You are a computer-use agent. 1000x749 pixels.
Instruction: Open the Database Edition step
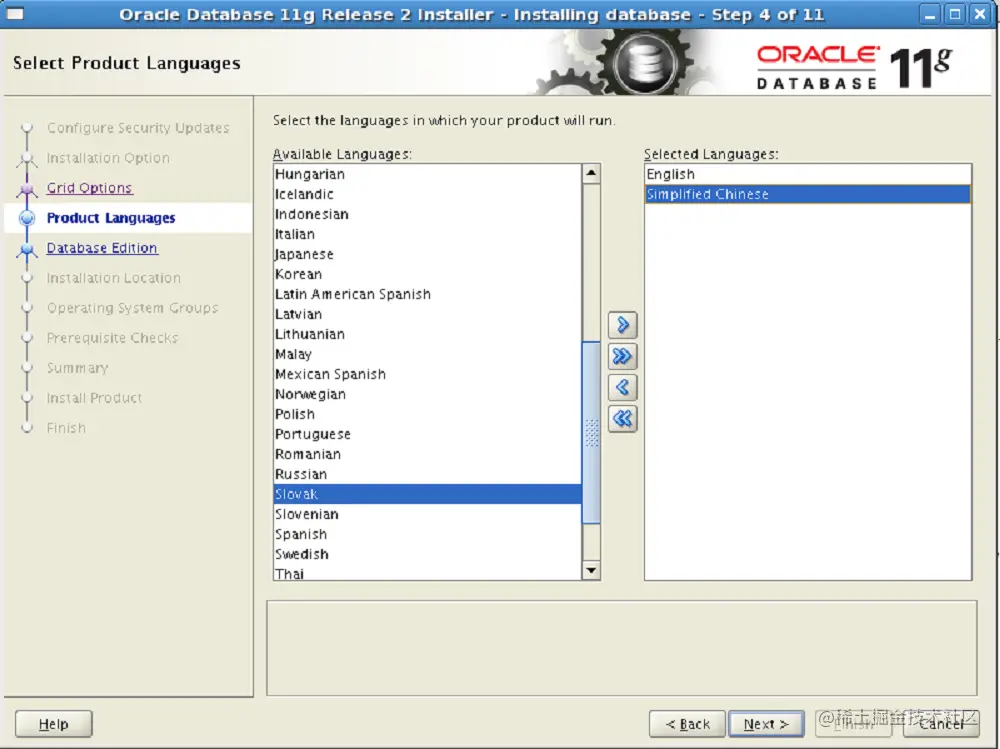pyautogui.click(x=101, y=248)
